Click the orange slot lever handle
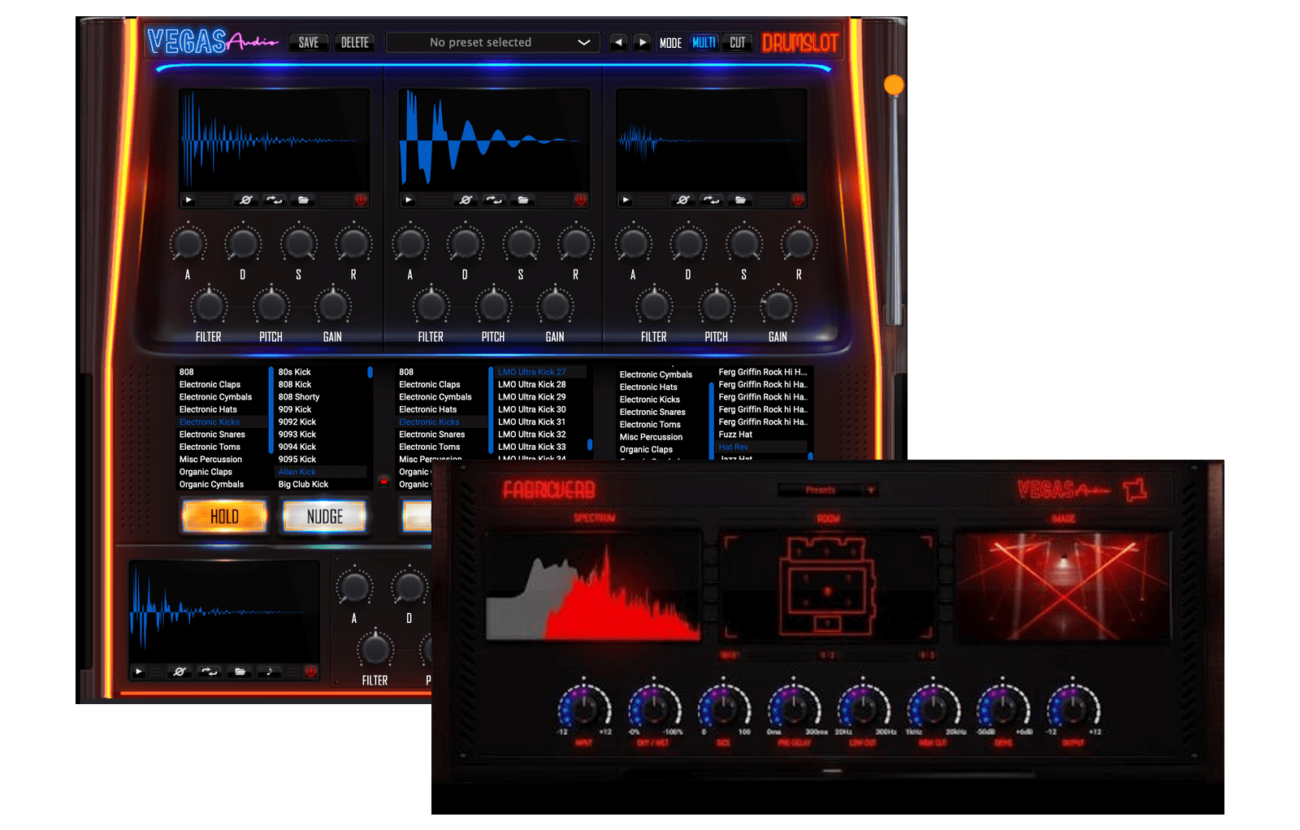Image resolution: width=1300 pixels, height=830 pixels. pos(894,86)
